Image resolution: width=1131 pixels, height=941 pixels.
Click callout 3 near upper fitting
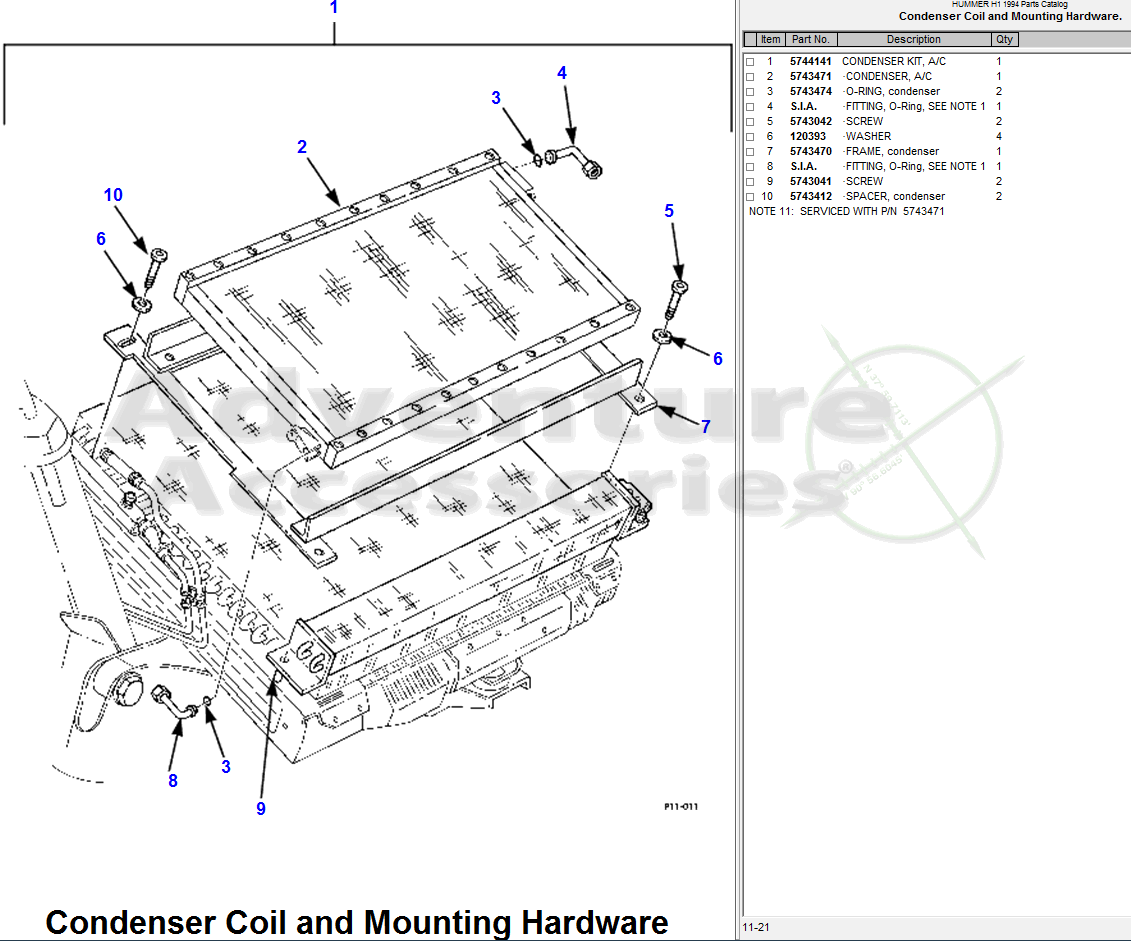(x=496, y=98)
